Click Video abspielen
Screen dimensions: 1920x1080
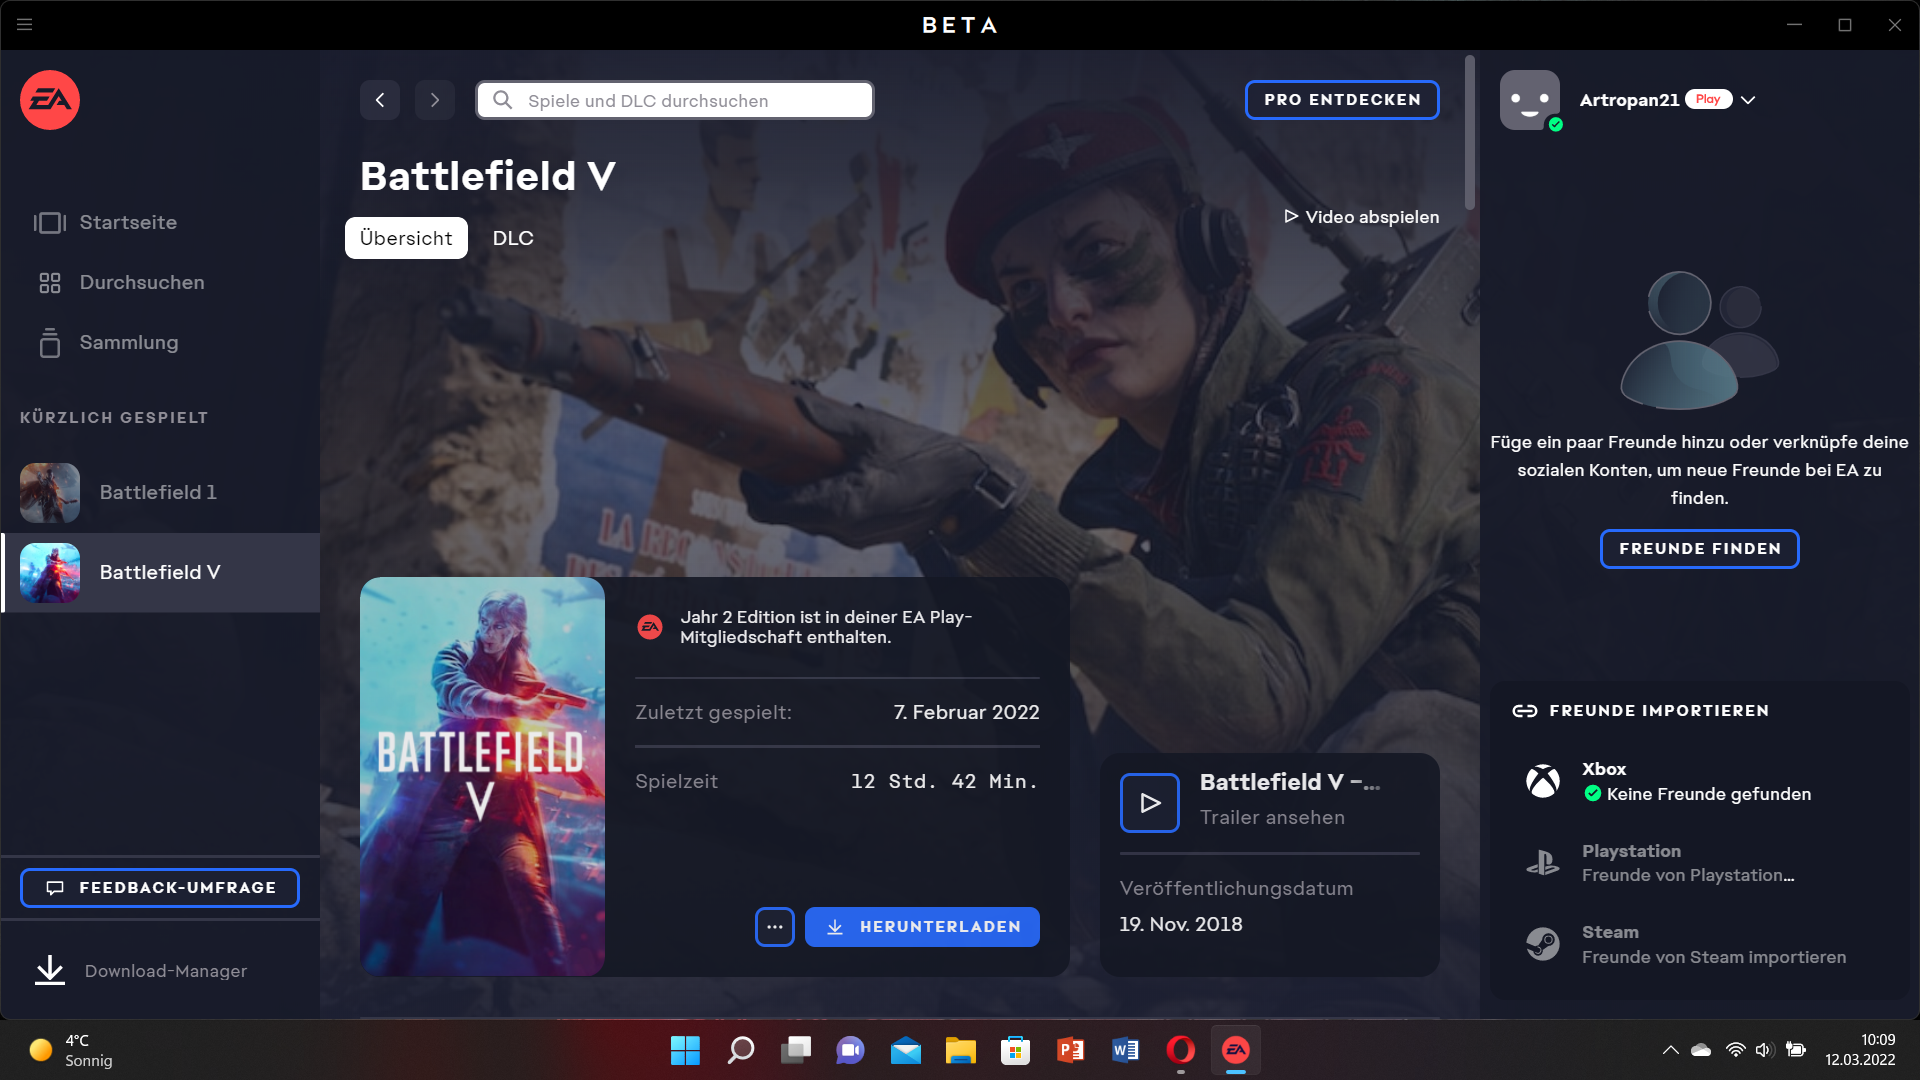[1362, 217]
